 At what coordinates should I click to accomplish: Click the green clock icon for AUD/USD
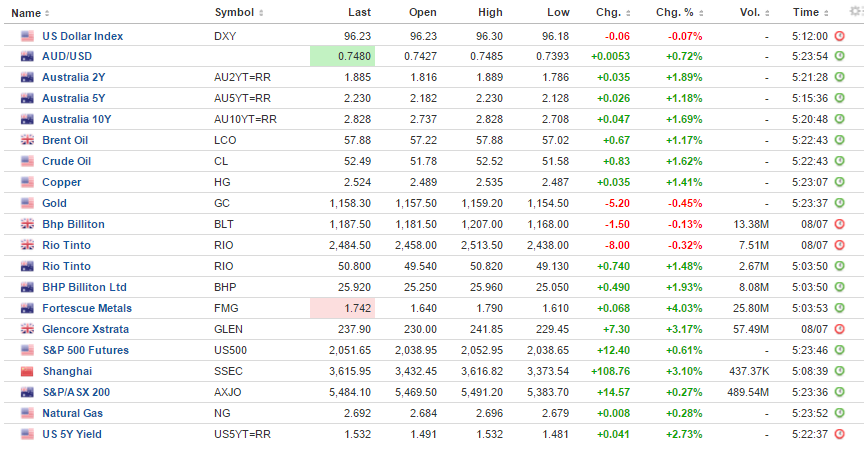840,56
